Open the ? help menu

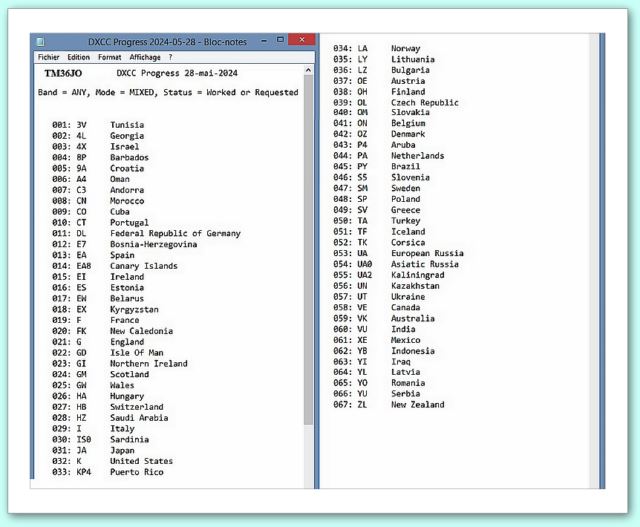coord(170,57)
